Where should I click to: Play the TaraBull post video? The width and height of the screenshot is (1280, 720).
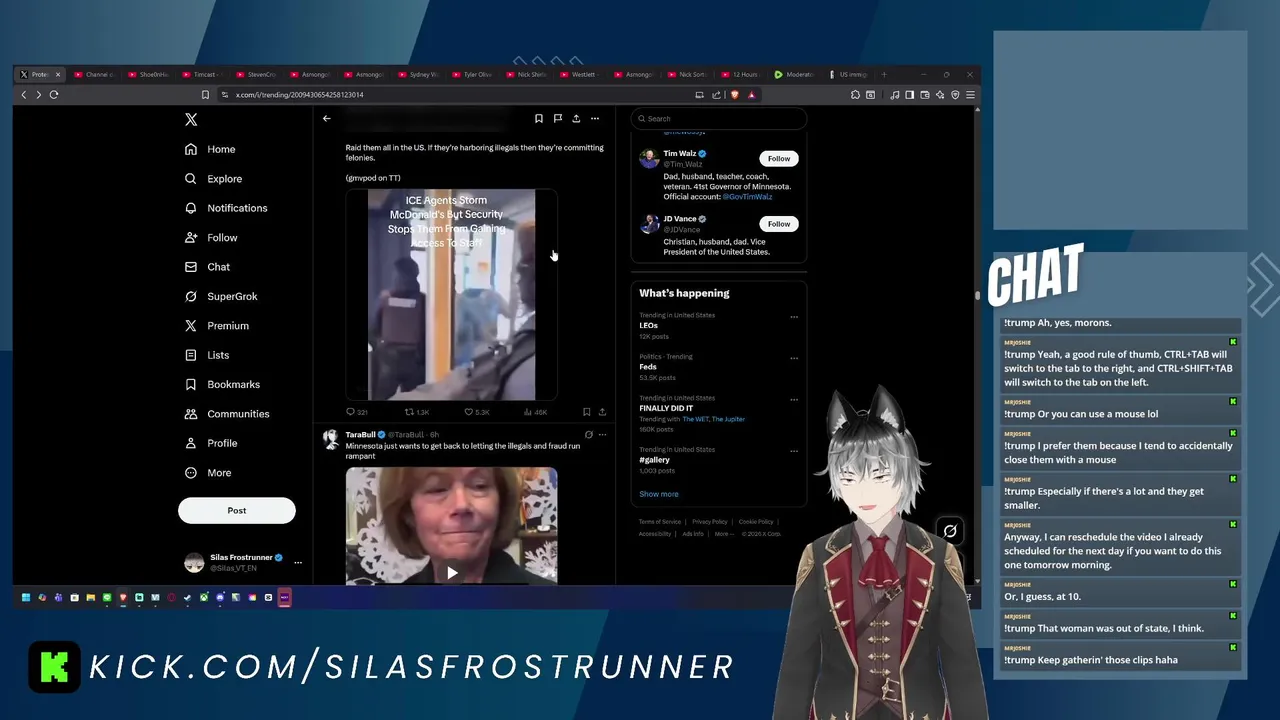coord(452,572)
